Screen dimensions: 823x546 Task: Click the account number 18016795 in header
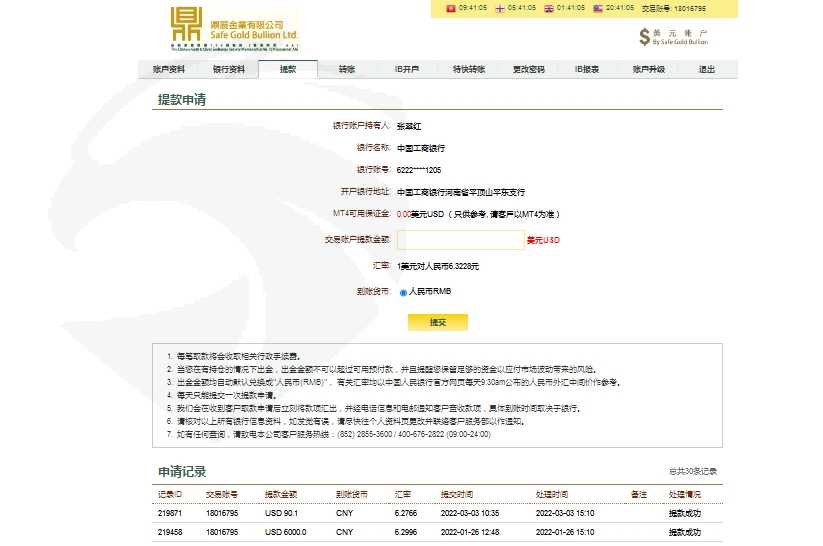click(690, 8)
